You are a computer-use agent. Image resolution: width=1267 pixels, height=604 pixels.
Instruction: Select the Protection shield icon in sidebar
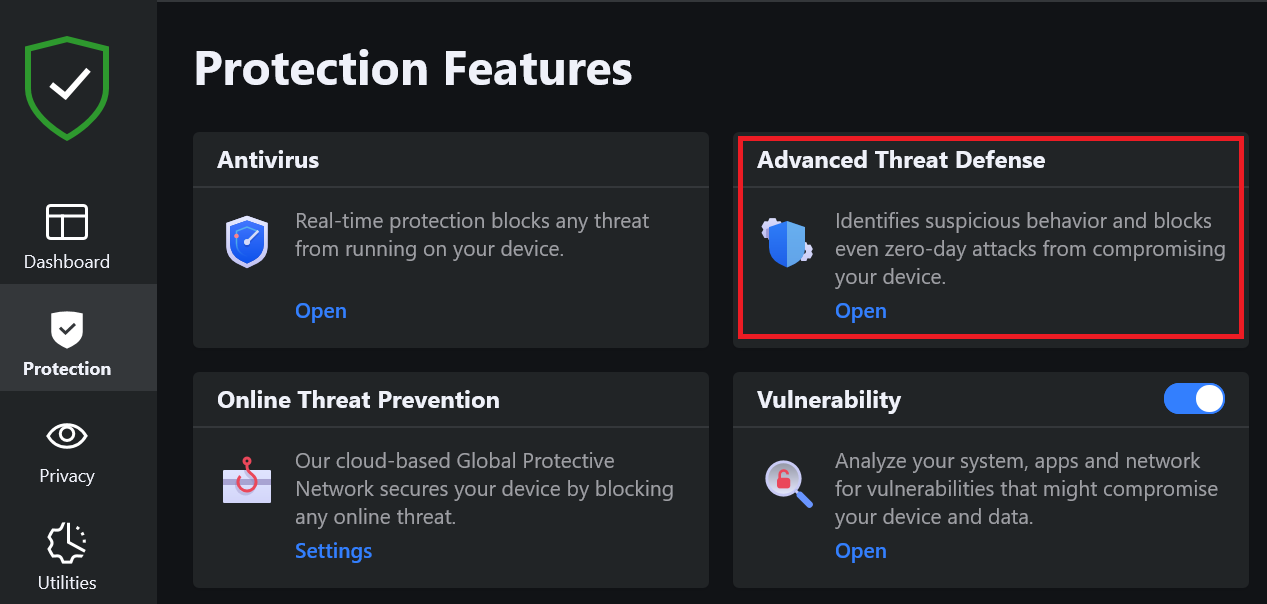67,328
